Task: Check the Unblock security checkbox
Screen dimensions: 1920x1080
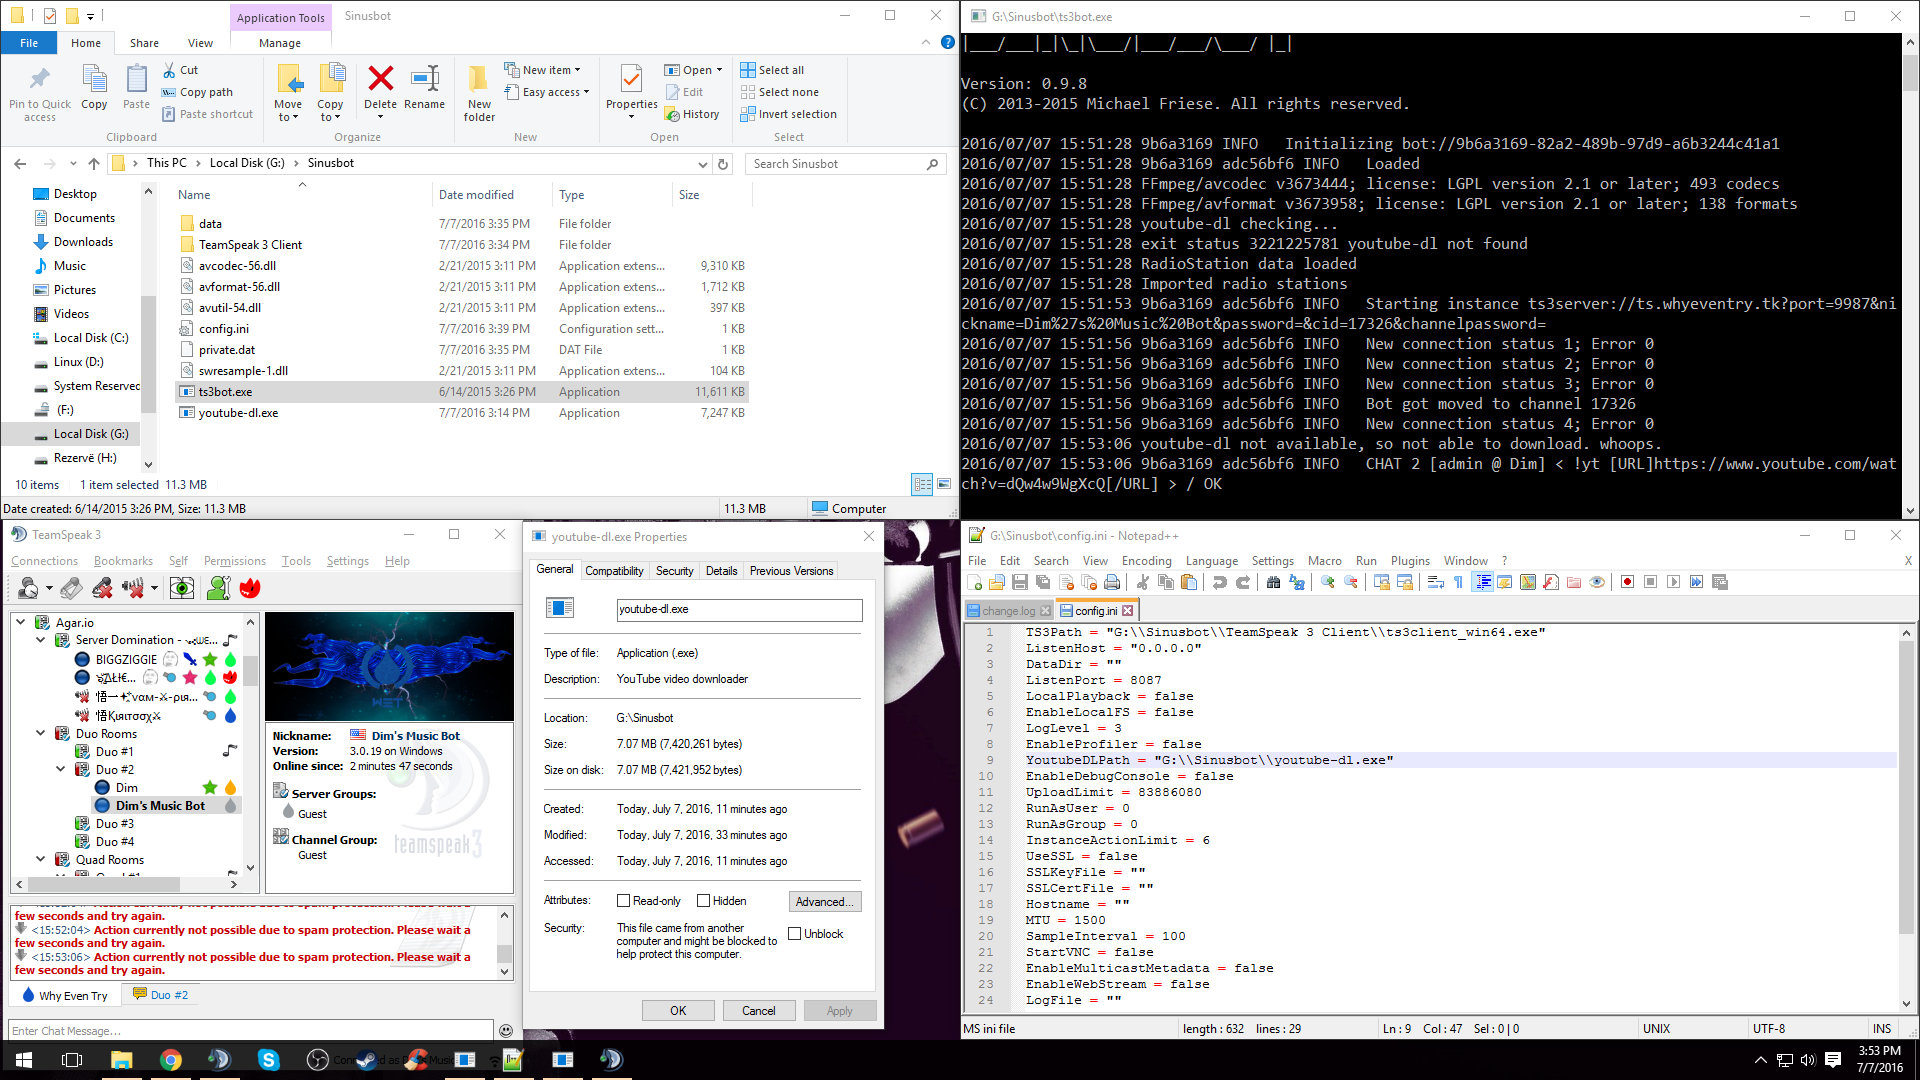Action: [795, 934]
